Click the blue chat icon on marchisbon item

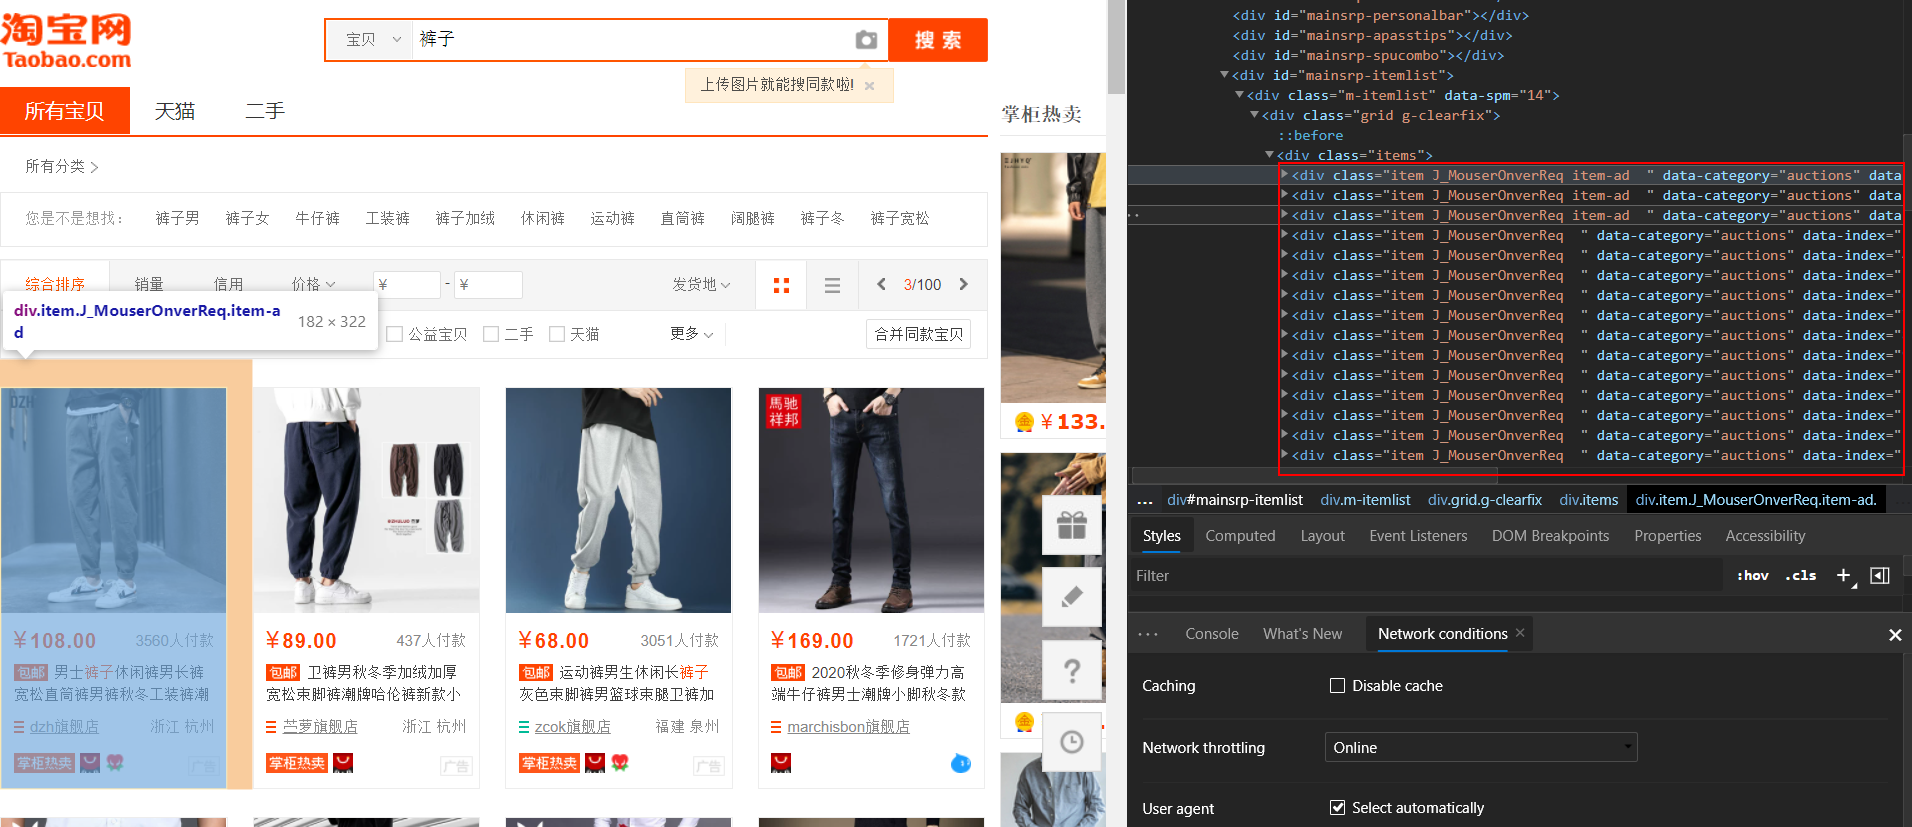click(x=960, y=764)
